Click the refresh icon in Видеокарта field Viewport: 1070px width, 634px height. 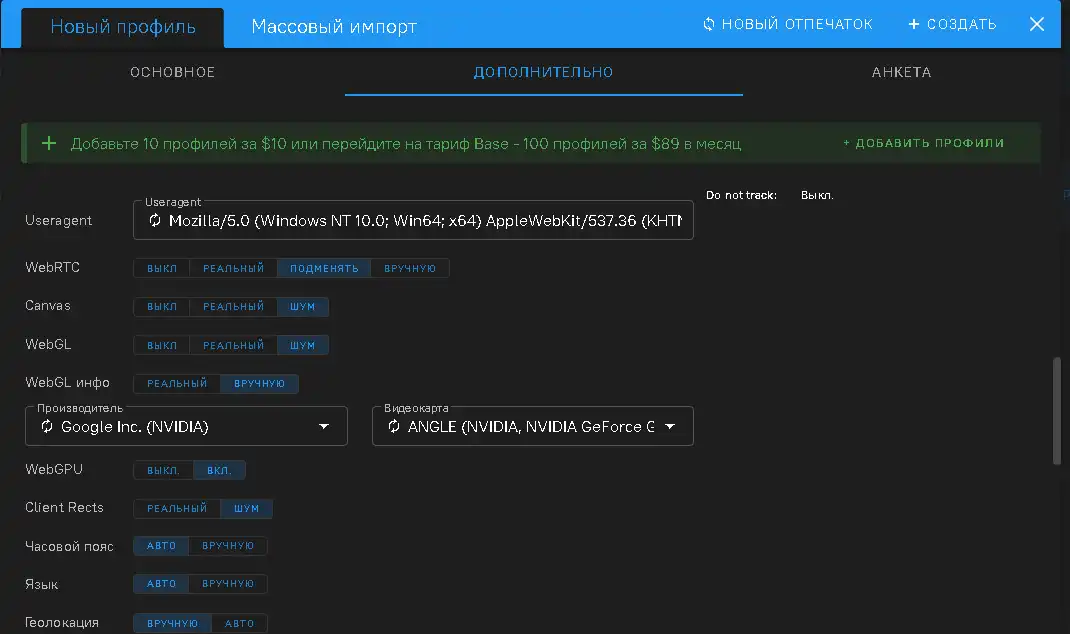pyautogui.click(x=394, y=427)
